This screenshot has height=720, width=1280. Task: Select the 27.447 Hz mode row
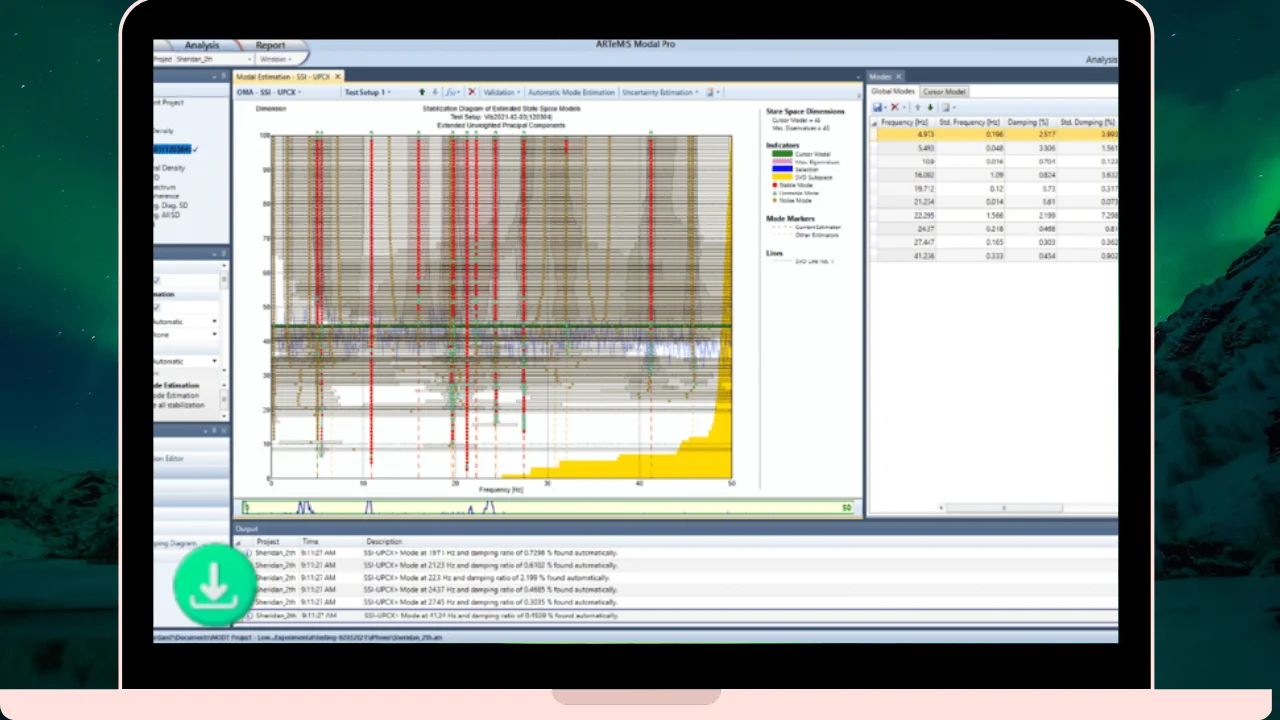pos(994,242)
